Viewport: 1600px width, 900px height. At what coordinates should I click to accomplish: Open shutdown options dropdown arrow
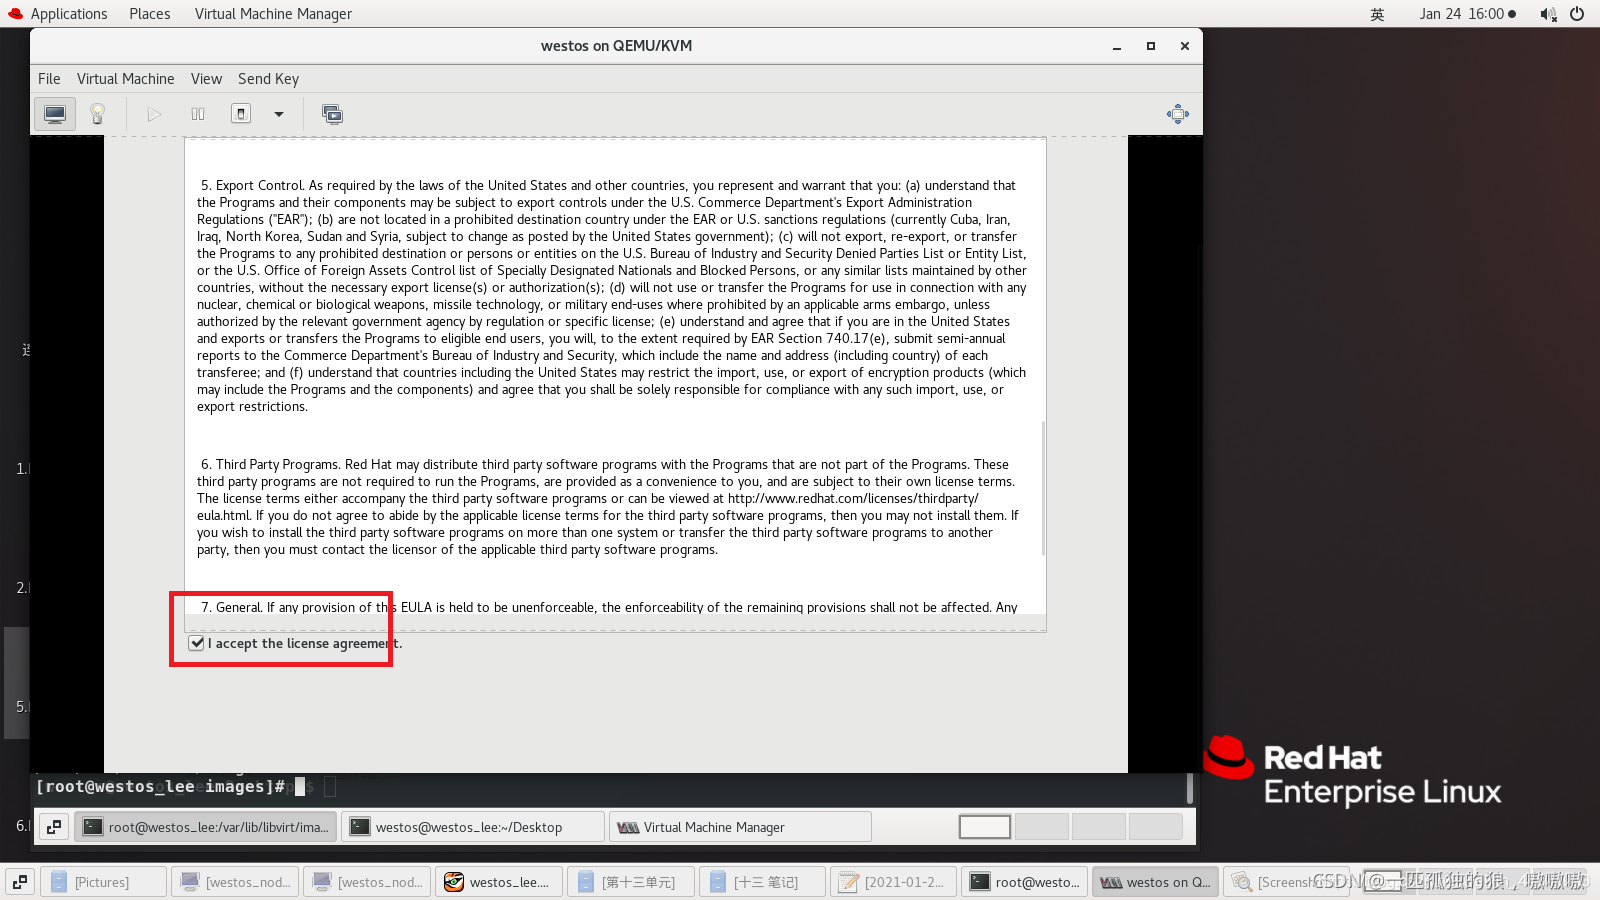click(279, 114)
